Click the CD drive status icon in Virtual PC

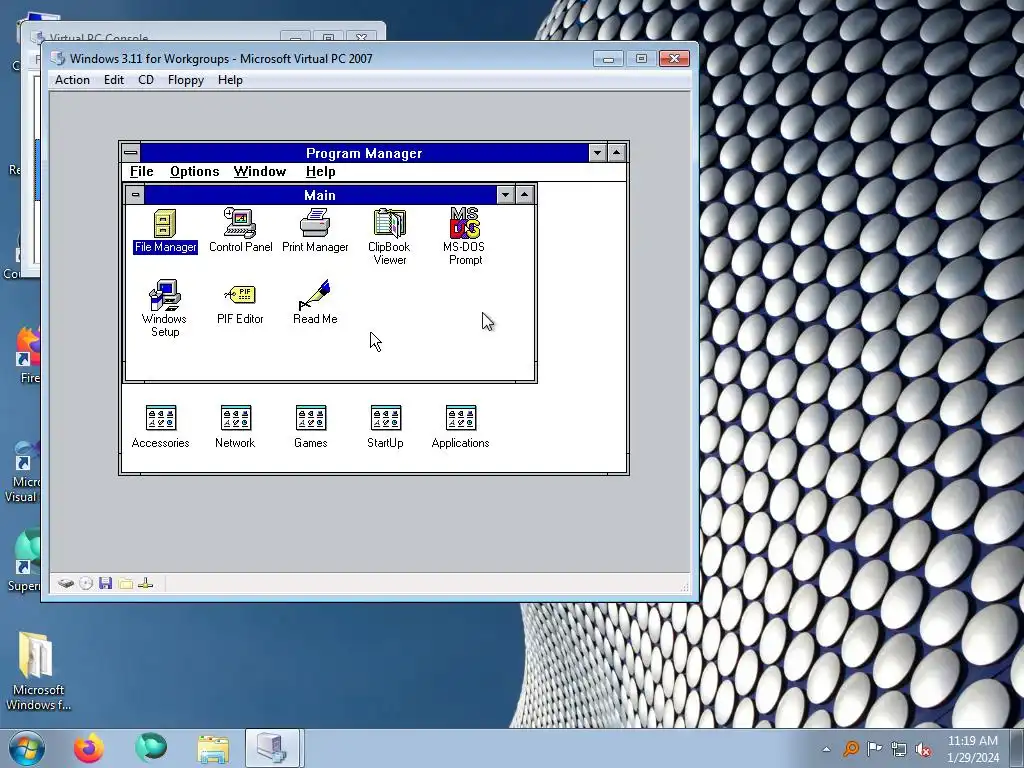click(x=86, y=583)
